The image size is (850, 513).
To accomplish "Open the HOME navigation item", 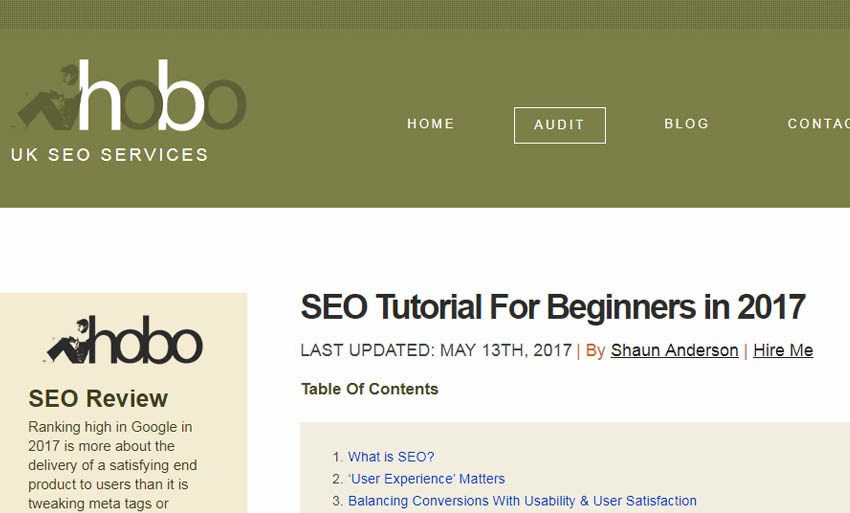I will [430, 124].
